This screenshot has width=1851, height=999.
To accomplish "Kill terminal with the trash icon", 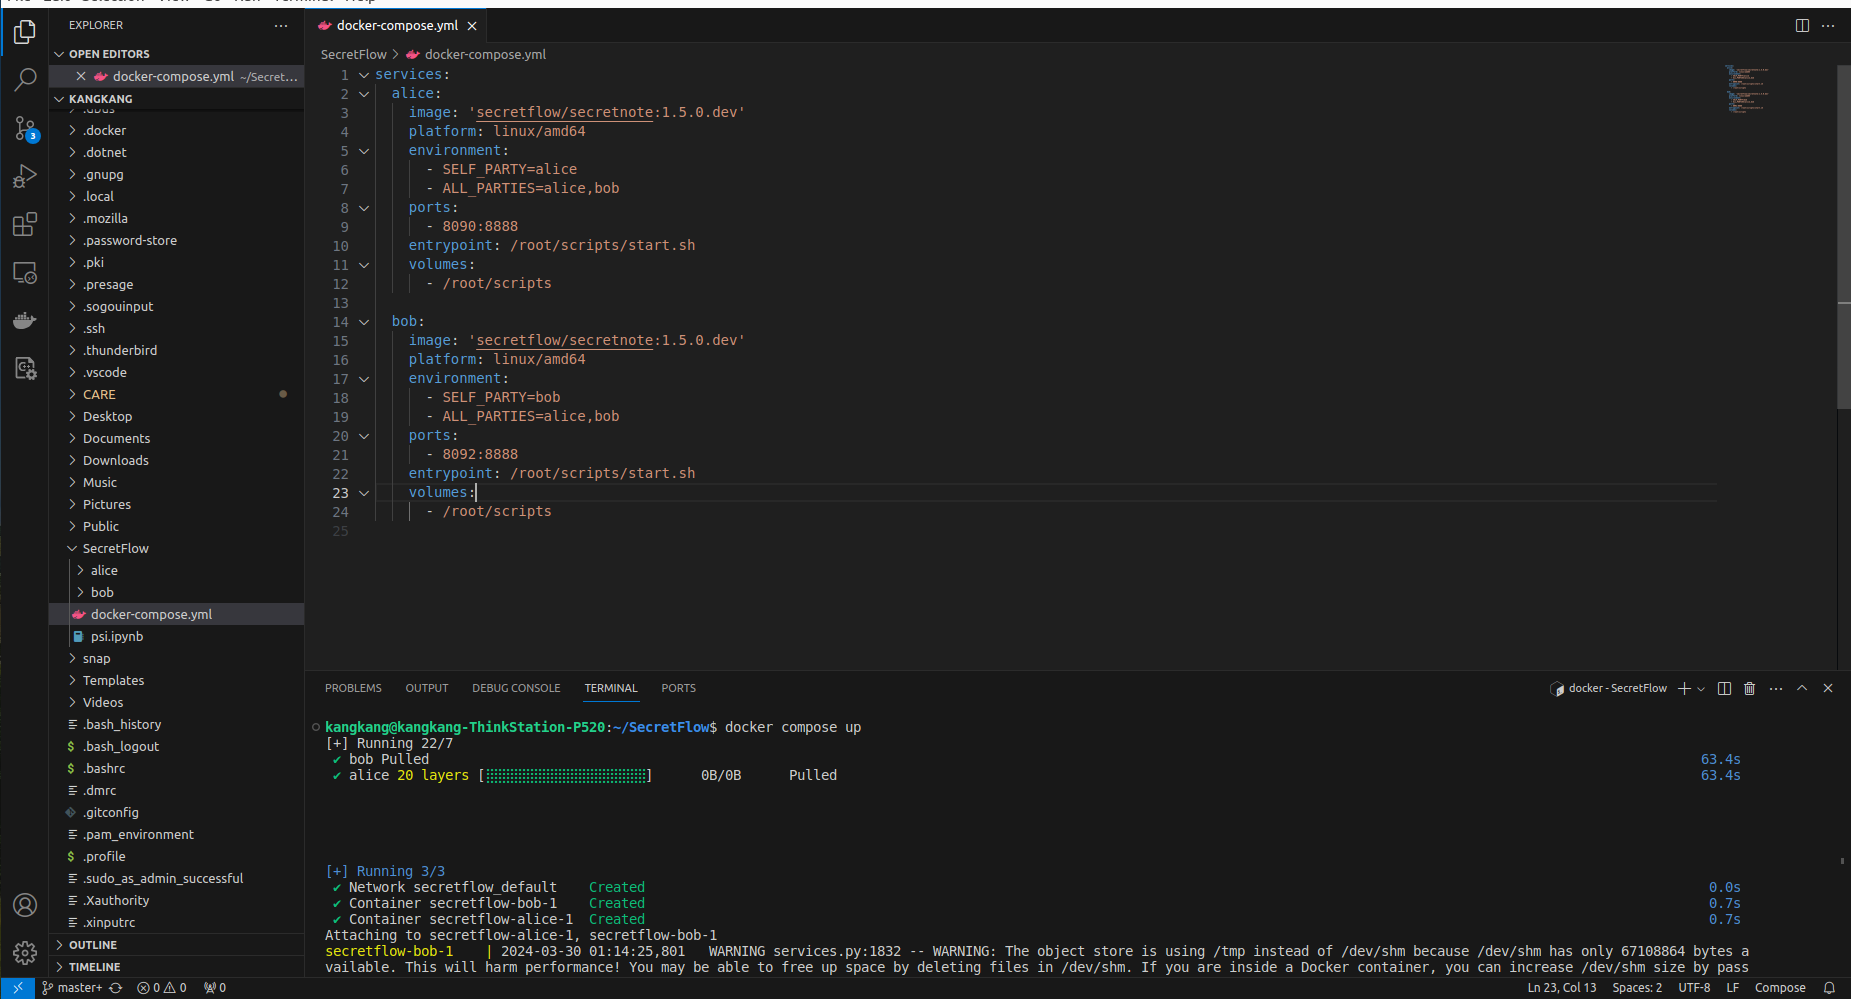I will [x=1749, y=688].
